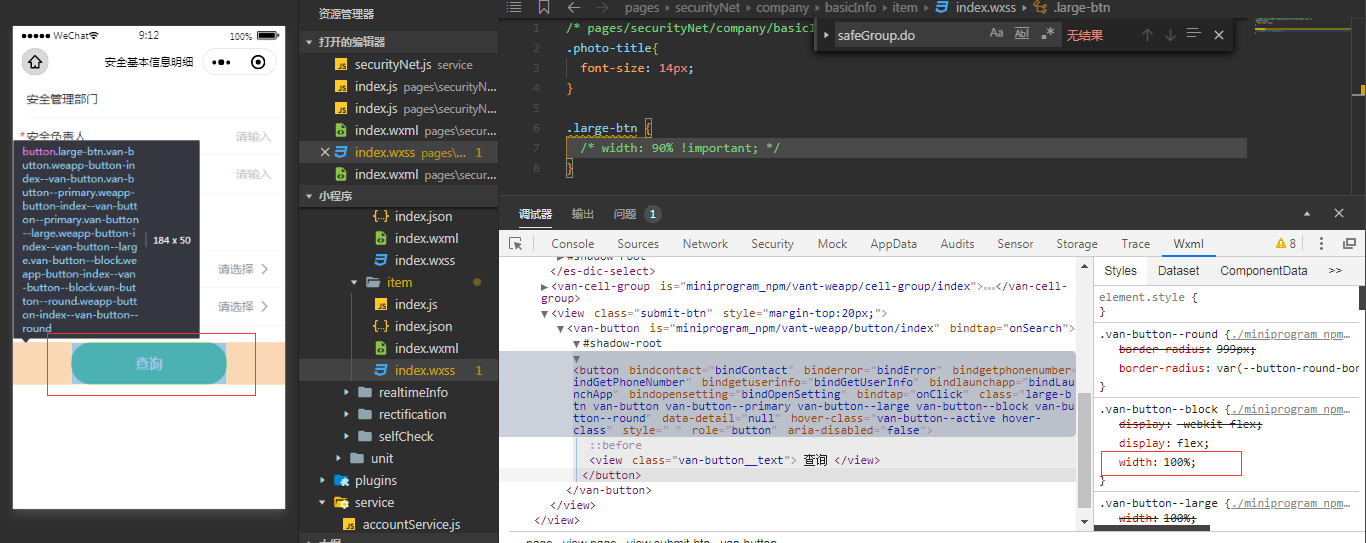This screenshot has height=543, width=1366.
Task: Open securityNet.js in open editors list
Action: 399,64
